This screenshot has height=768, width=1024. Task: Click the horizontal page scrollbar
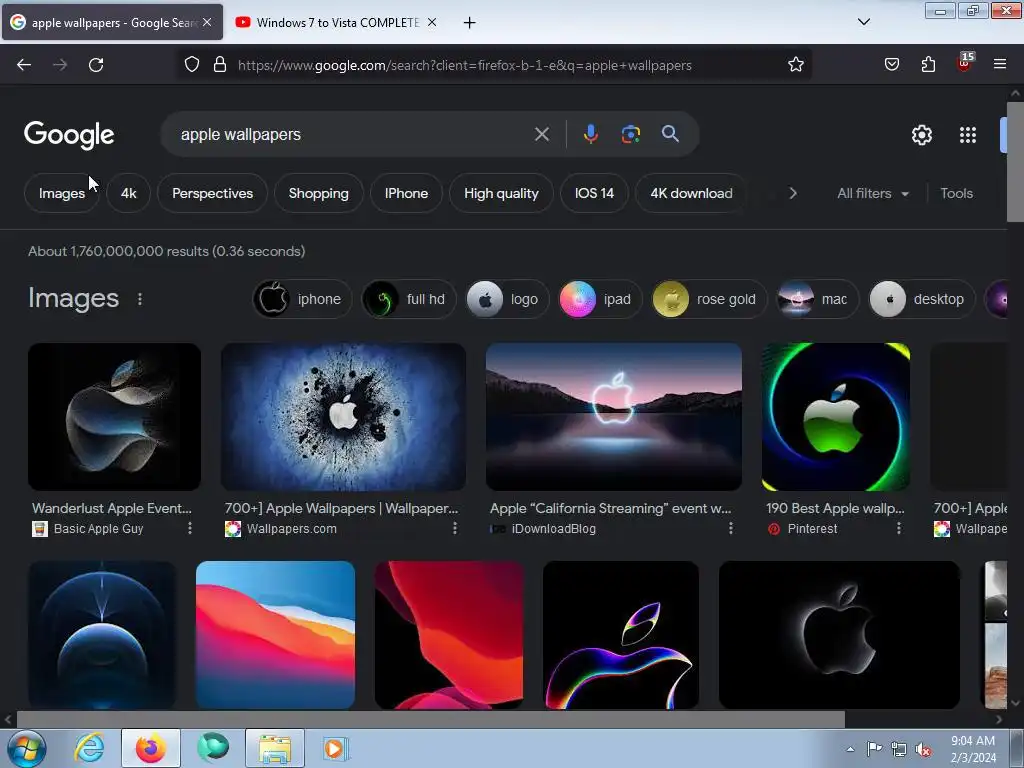tap(430, 720)
